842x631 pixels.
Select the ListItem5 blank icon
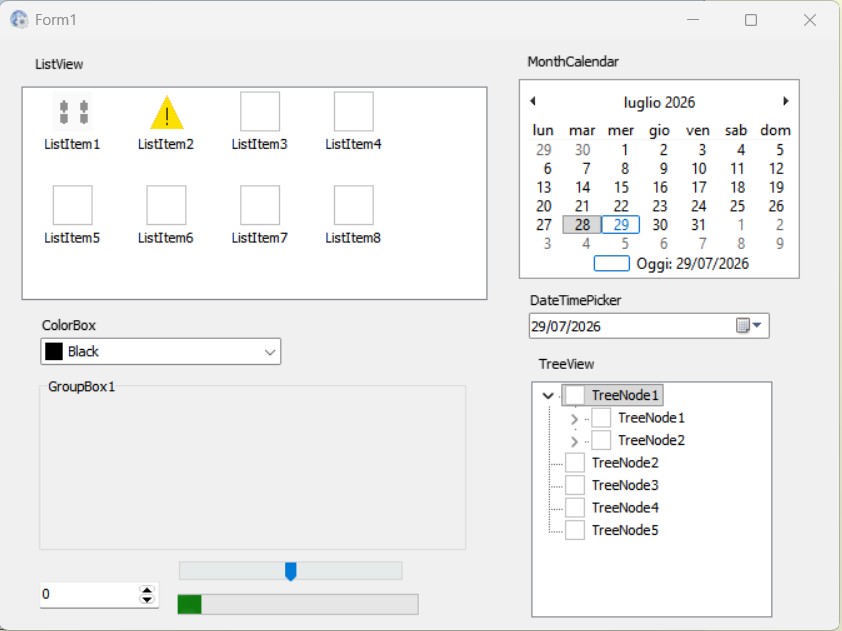tap(72, 205)
